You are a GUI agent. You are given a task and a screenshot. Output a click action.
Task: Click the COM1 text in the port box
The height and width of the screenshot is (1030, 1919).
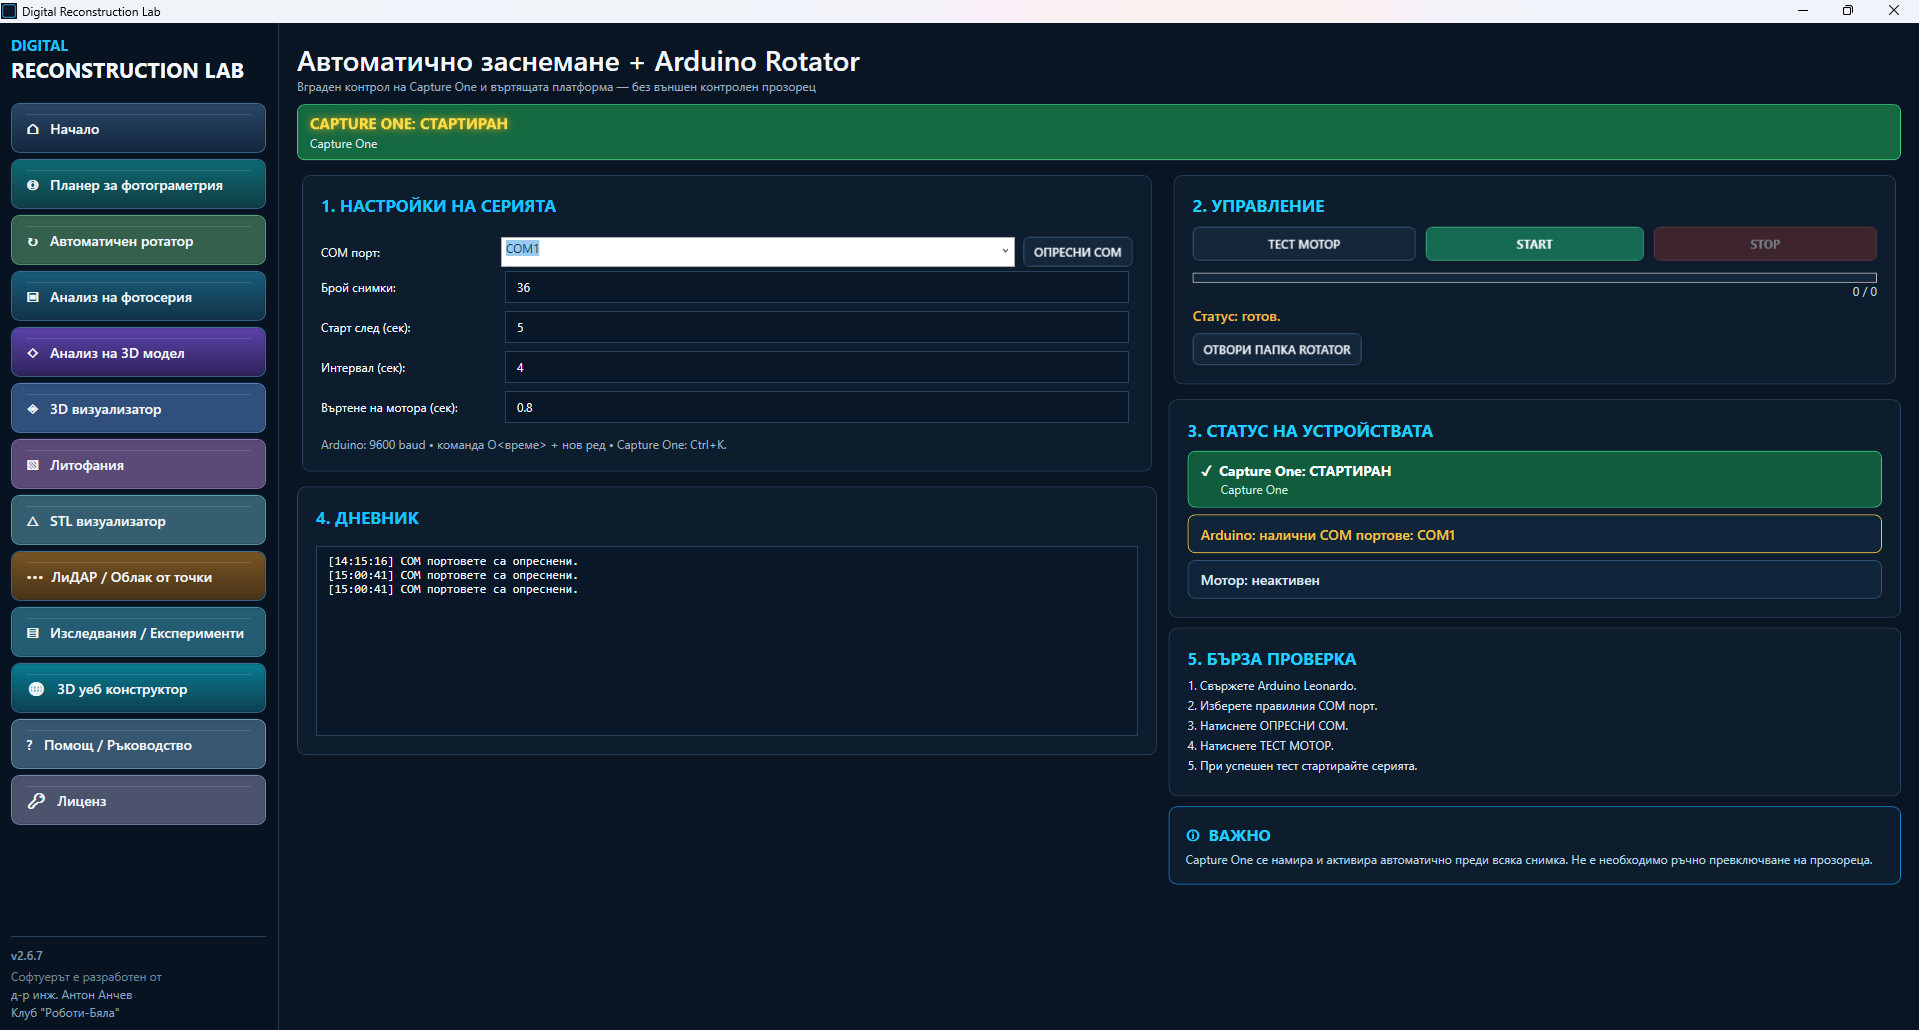point(522,249)
